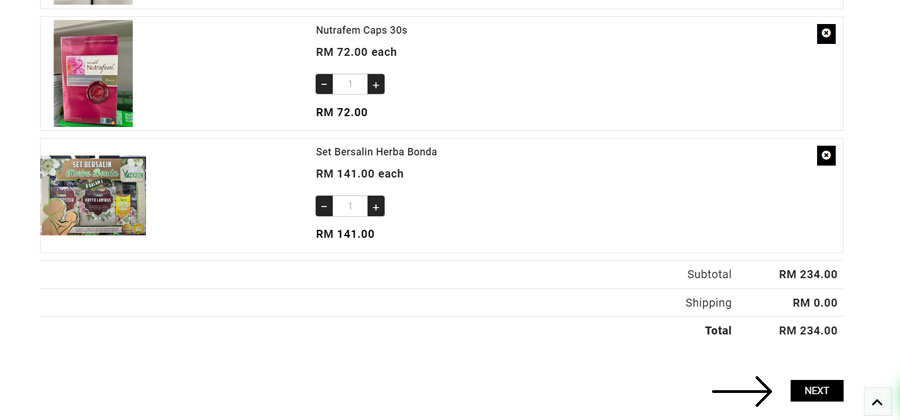Image resolution: width=900 pixels, height=420 pixels.
Task: Remove Nutrafem Caps 30s from cart
Action: pyautogui.click(x=826, y=34)
